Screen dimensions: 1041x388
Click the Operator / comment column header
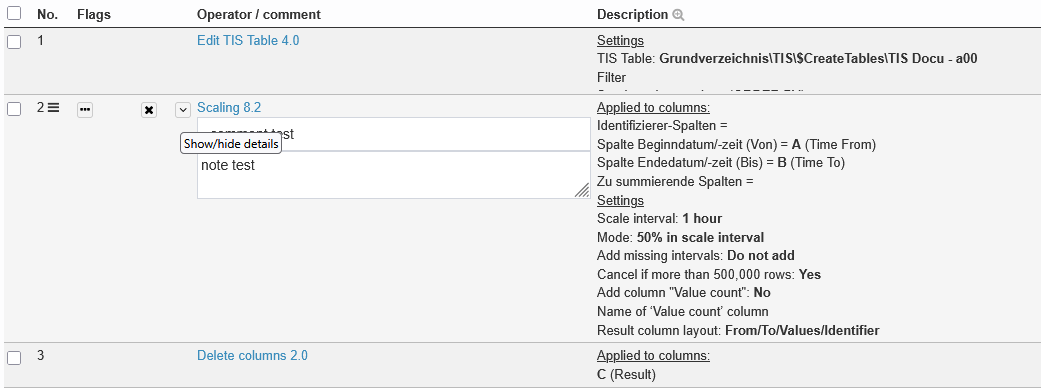tap(259, 14)
